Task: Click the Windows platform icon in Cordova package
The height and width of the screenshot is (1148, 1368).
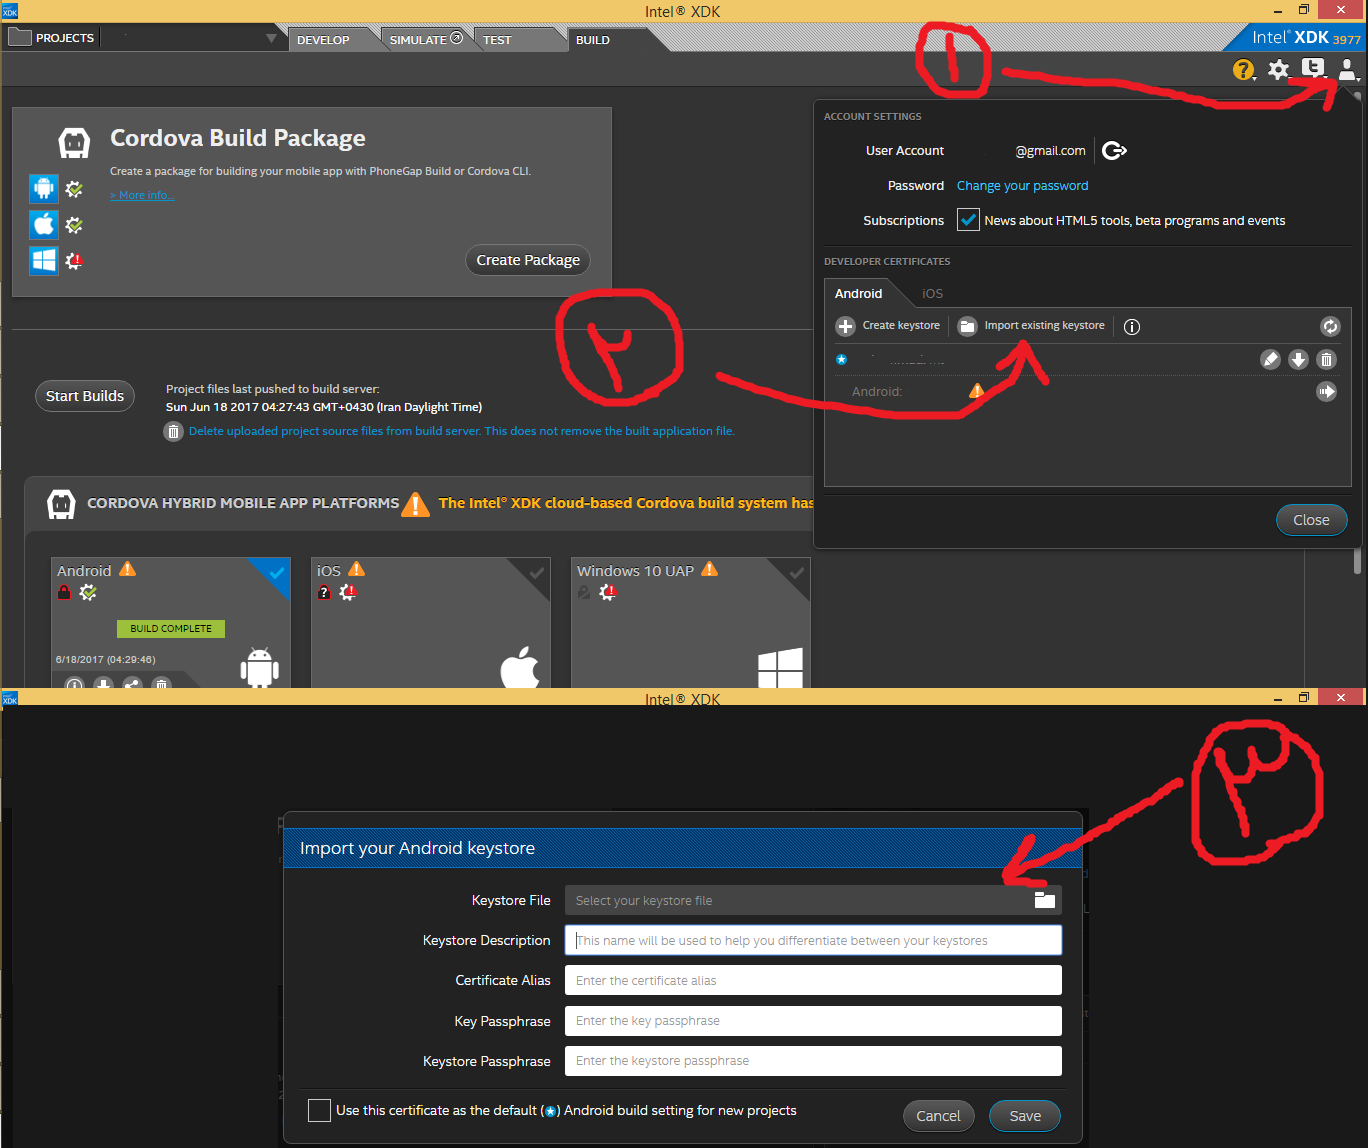Action: (44, 261)
